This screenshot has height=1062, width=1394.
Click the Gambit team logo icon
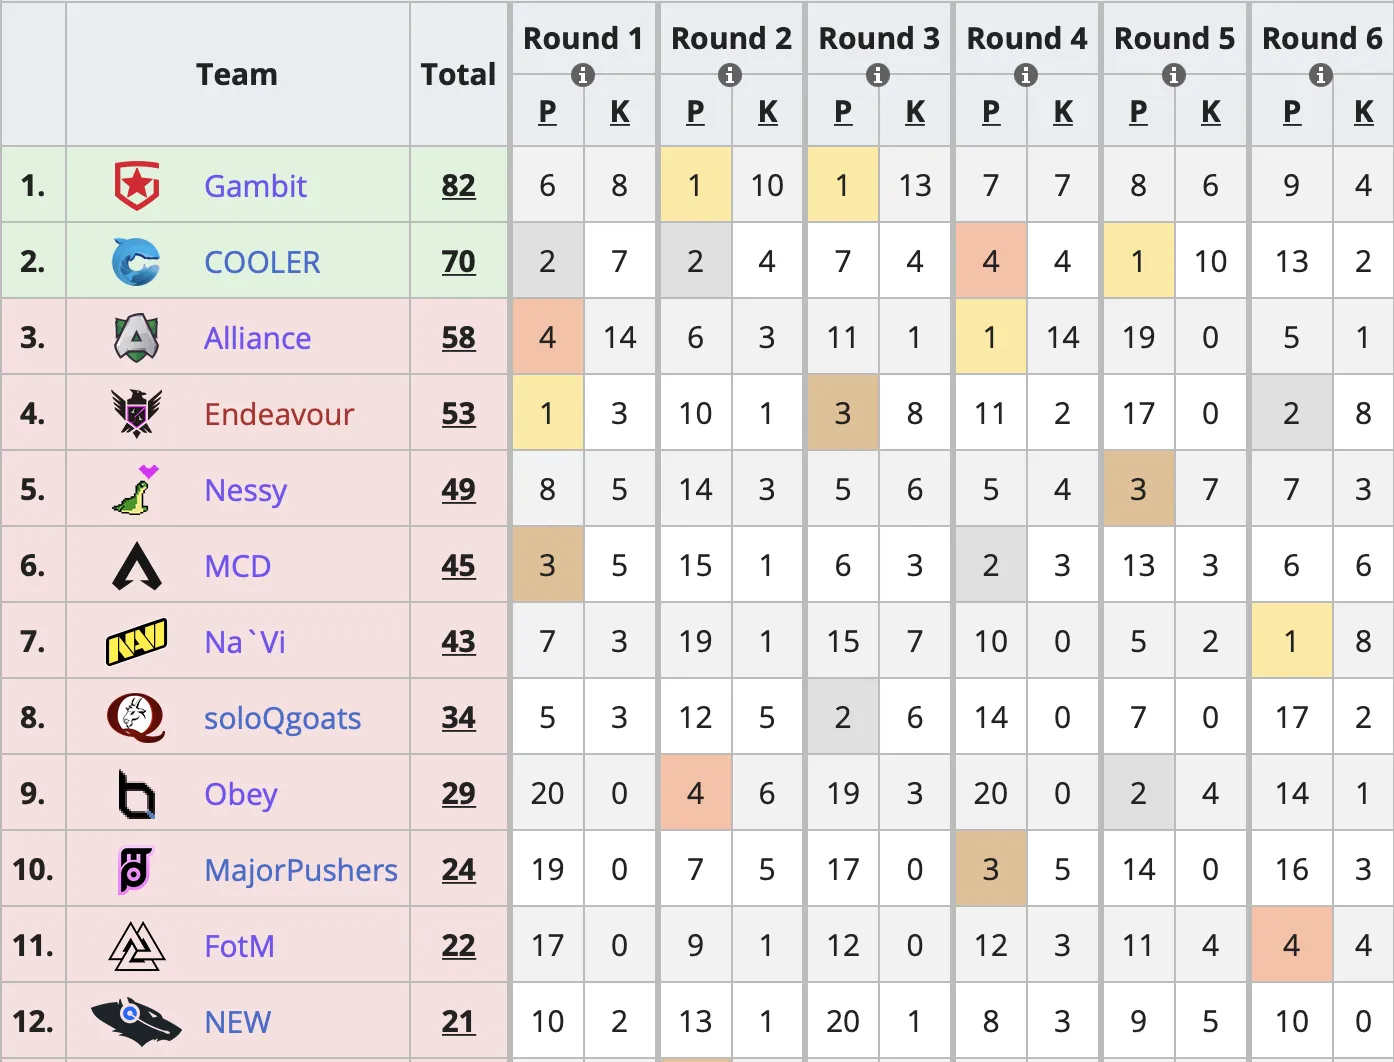[x=137, y=186]
